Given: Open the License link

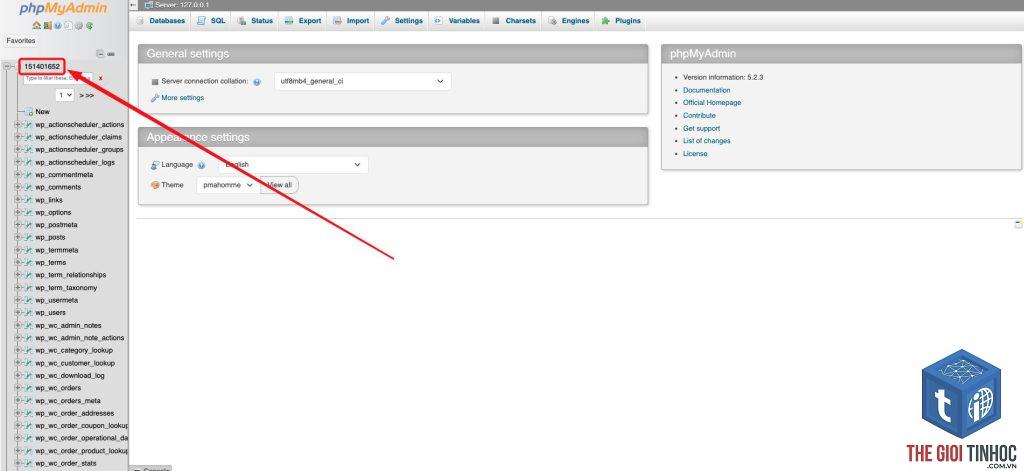Looking at the screenshot, I should [695, 154].
